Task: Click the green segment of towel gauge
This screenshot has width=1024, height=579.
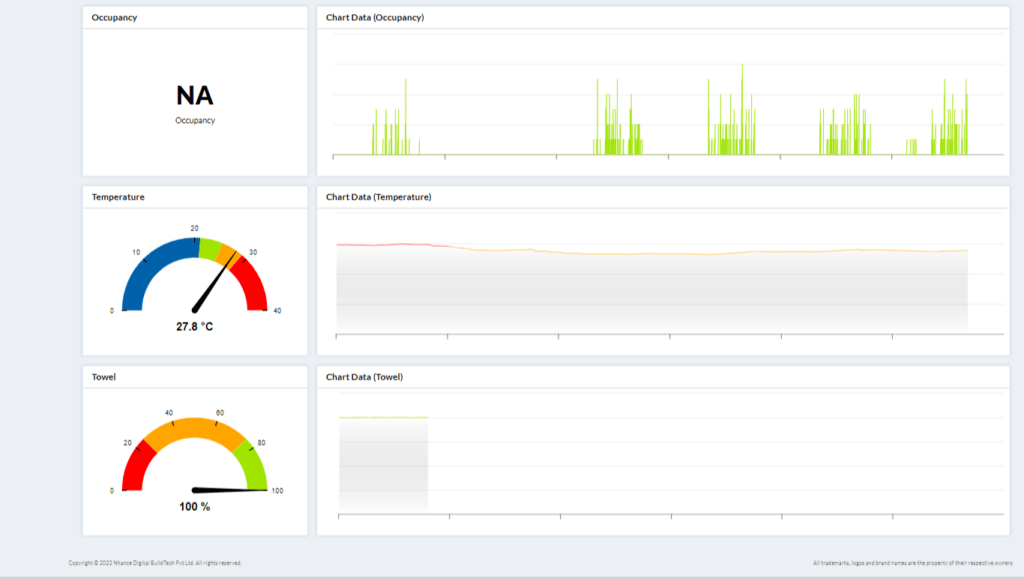Action: tap(254, 465)
